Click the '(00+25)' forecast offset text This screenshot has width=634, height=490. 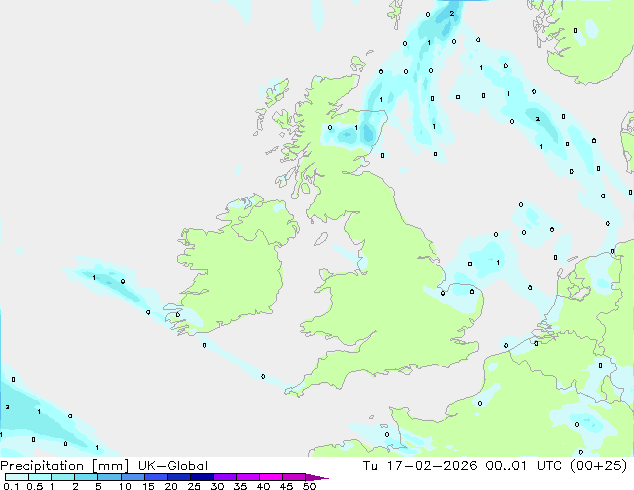(x=598, y=466)
